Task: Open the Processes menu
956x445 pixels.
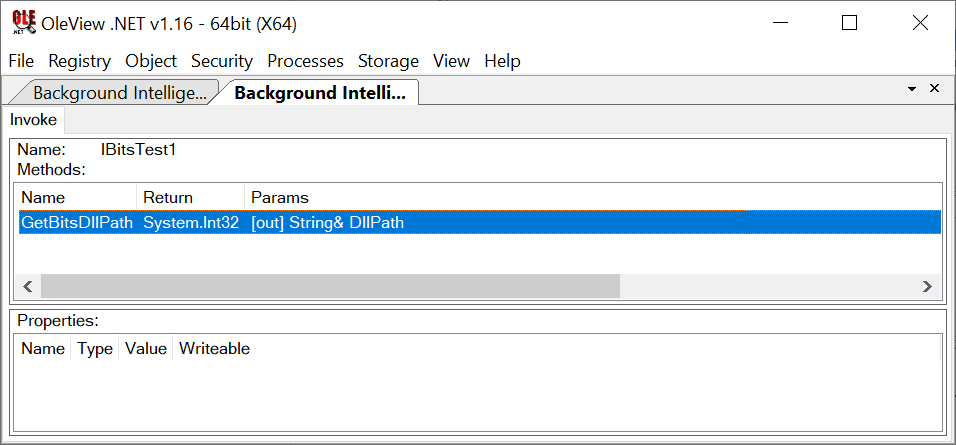Action: (305, 61)
